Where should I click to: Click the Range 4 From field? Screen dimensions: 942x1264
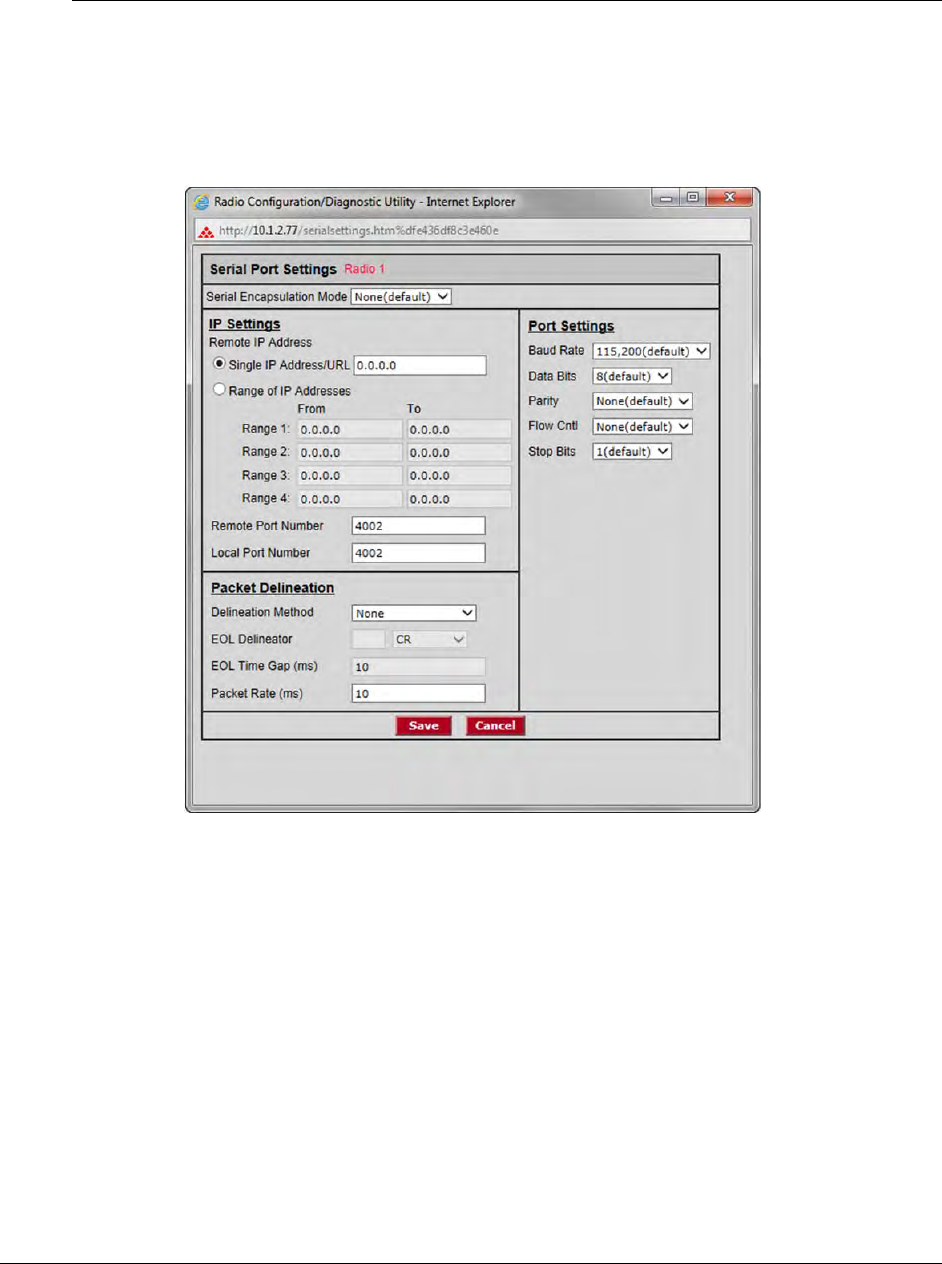point(350,498)
